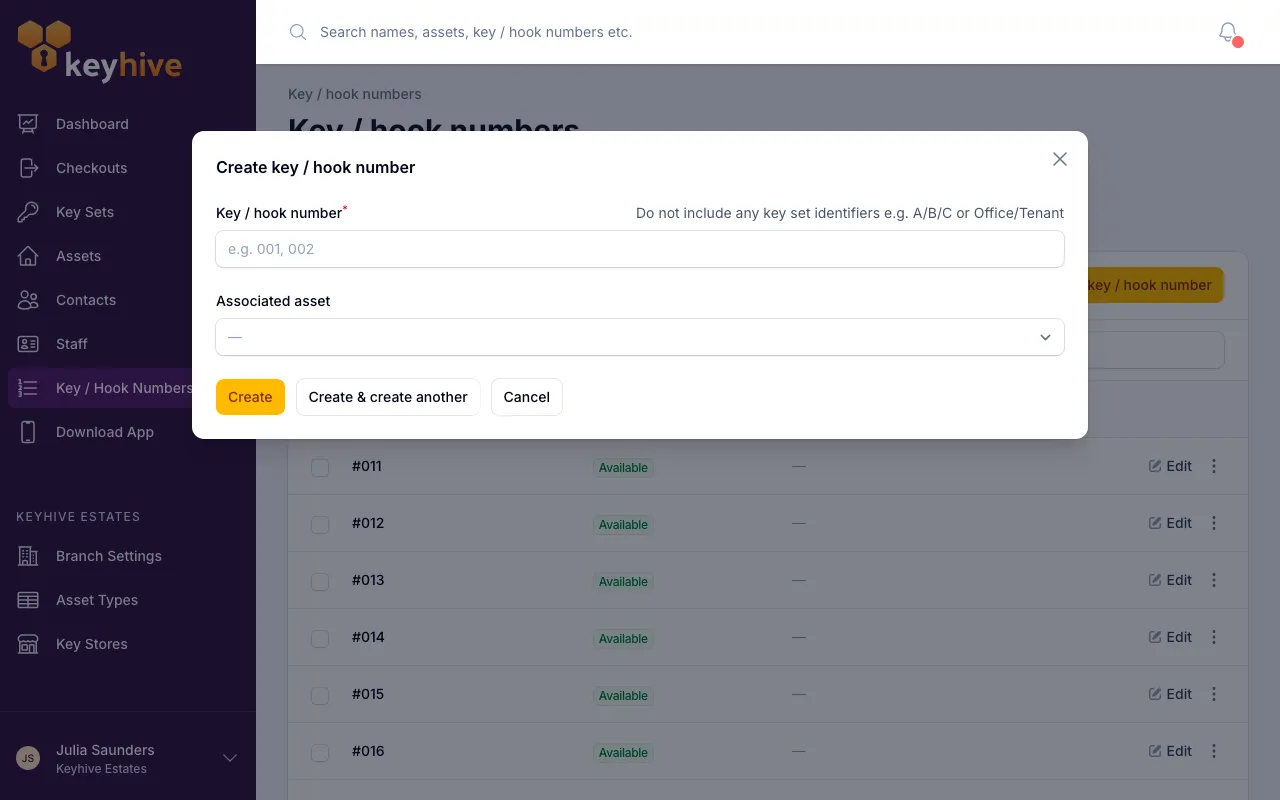
Task: Edit key number #012
Action: [x=1170, y=523]
